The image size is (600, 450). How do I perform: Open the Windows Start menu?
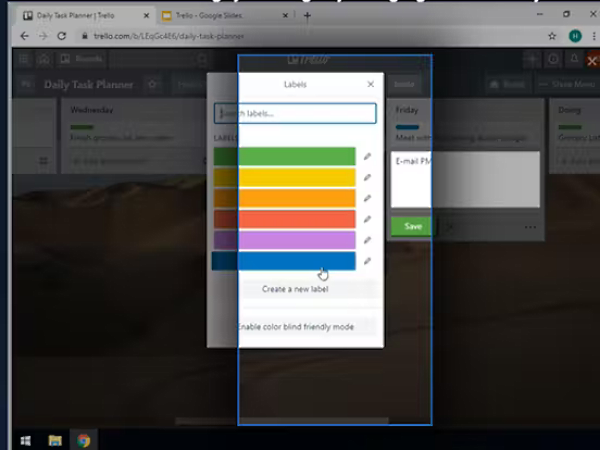(25, 441)
